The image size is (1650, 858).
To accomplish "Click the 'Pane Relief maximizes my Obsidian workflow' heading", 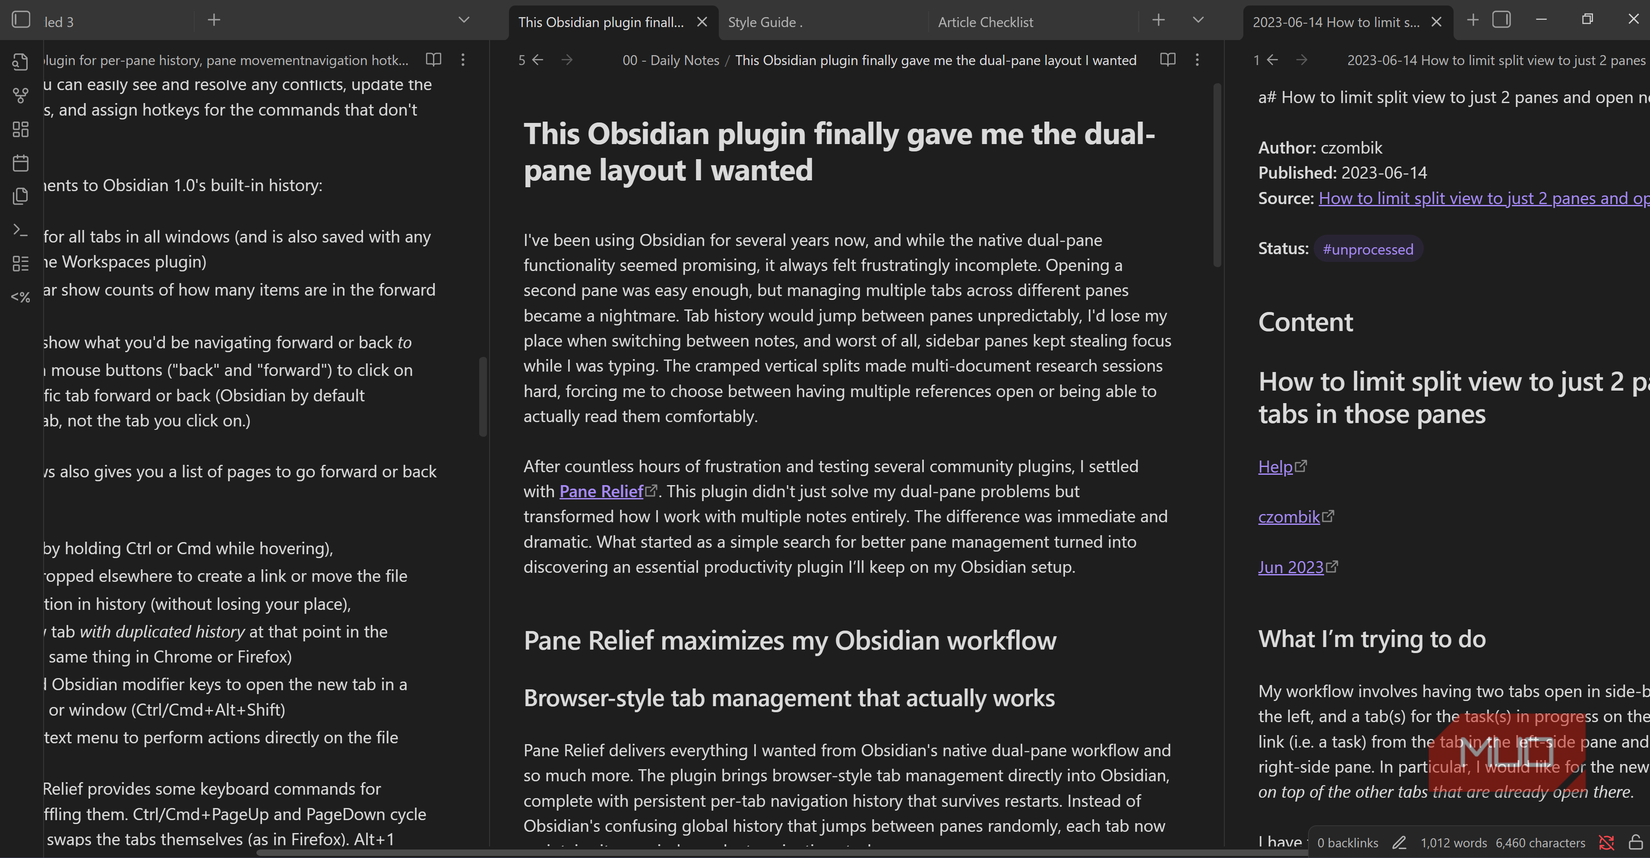I will tap(790, 640).
